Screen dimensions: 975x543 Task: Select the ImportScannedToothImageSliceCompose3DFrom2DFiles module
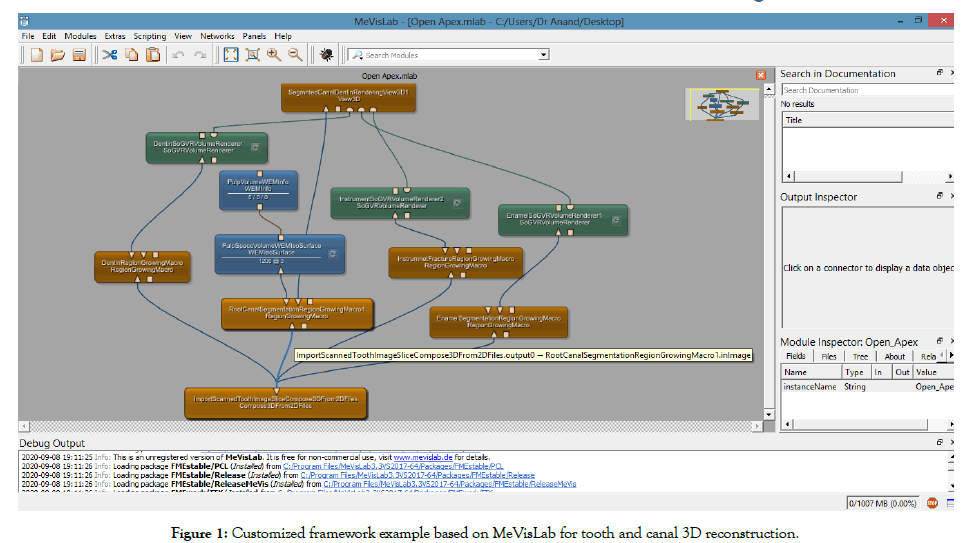(x=276, y=402)
